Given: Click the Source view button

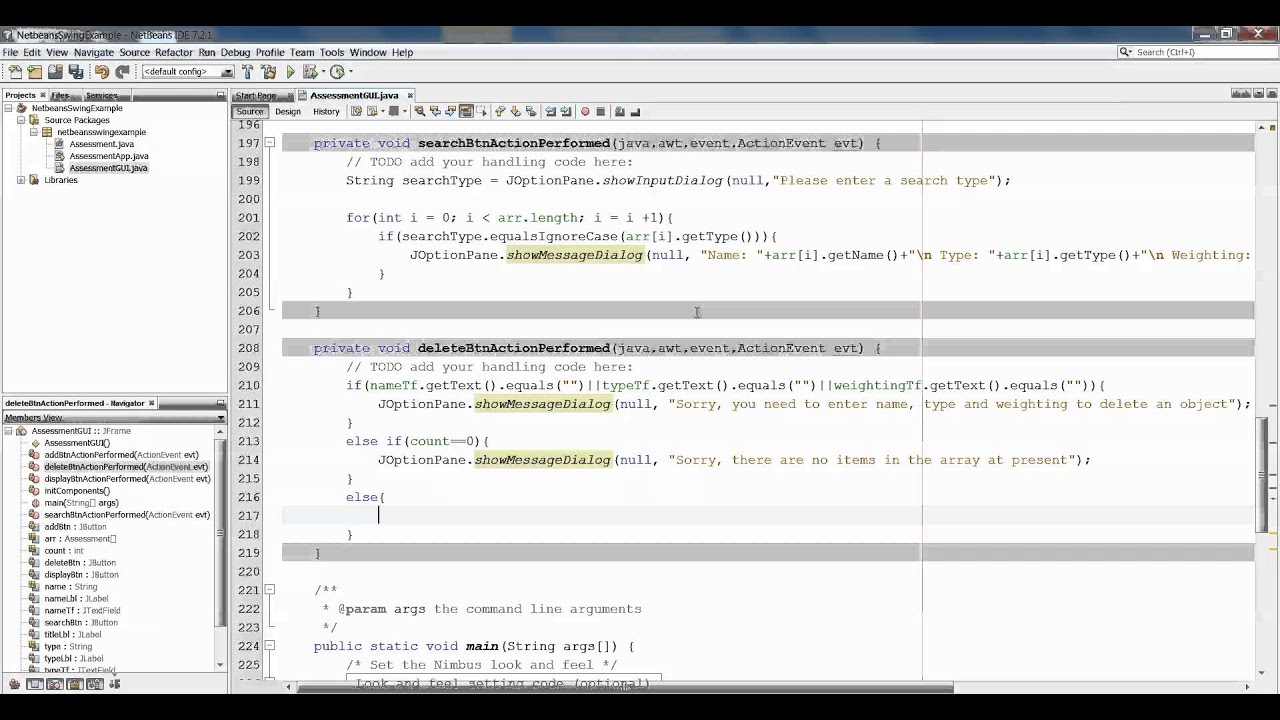Looking at the screenshot, I should (x=250, y=111).
